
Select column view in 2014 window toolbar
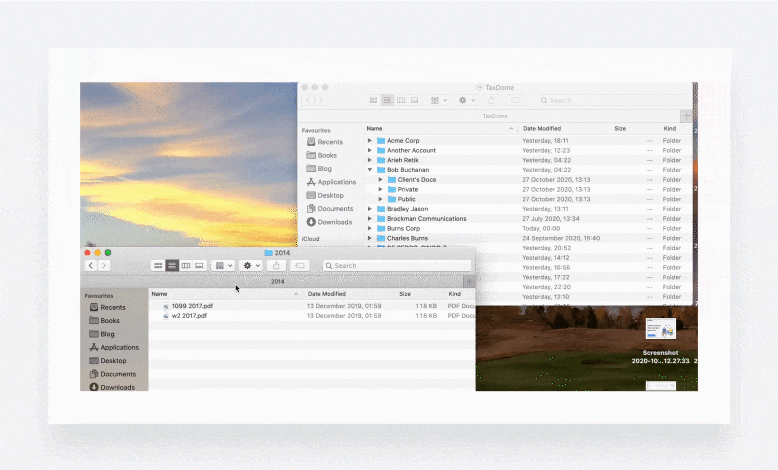click(185, 265)
